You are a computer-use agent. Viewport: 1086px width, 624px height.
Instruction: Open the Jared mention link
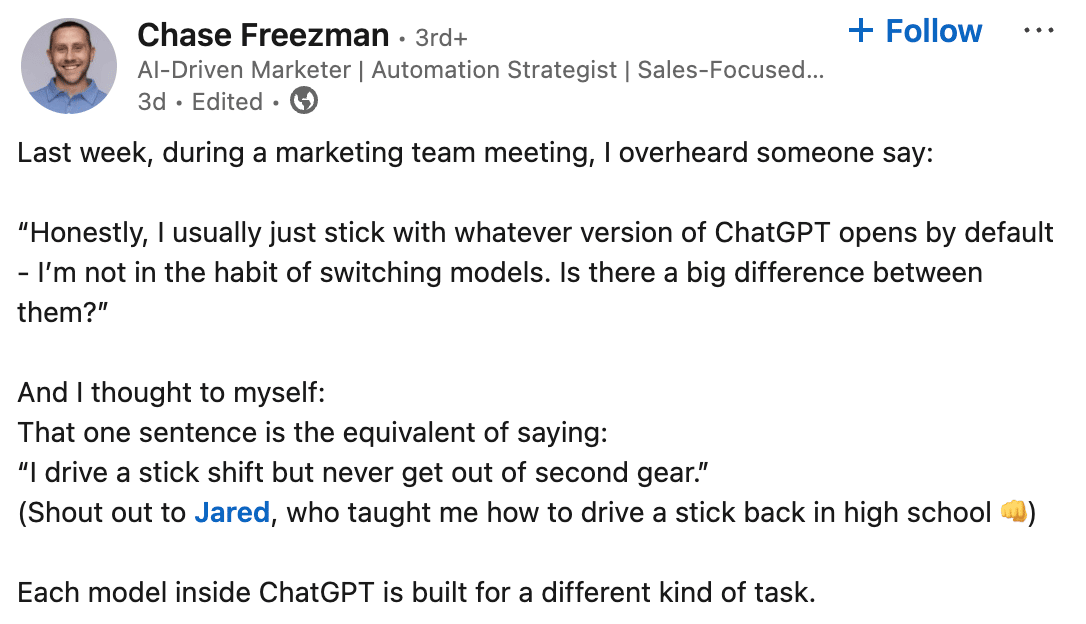coord(232,513)
